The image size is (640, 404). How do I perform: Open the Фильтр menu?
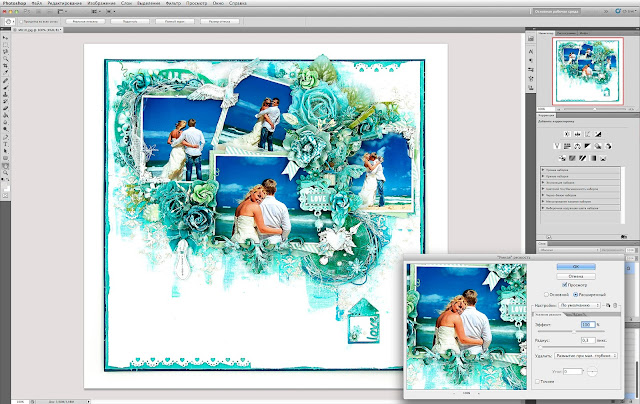[173, 3]
